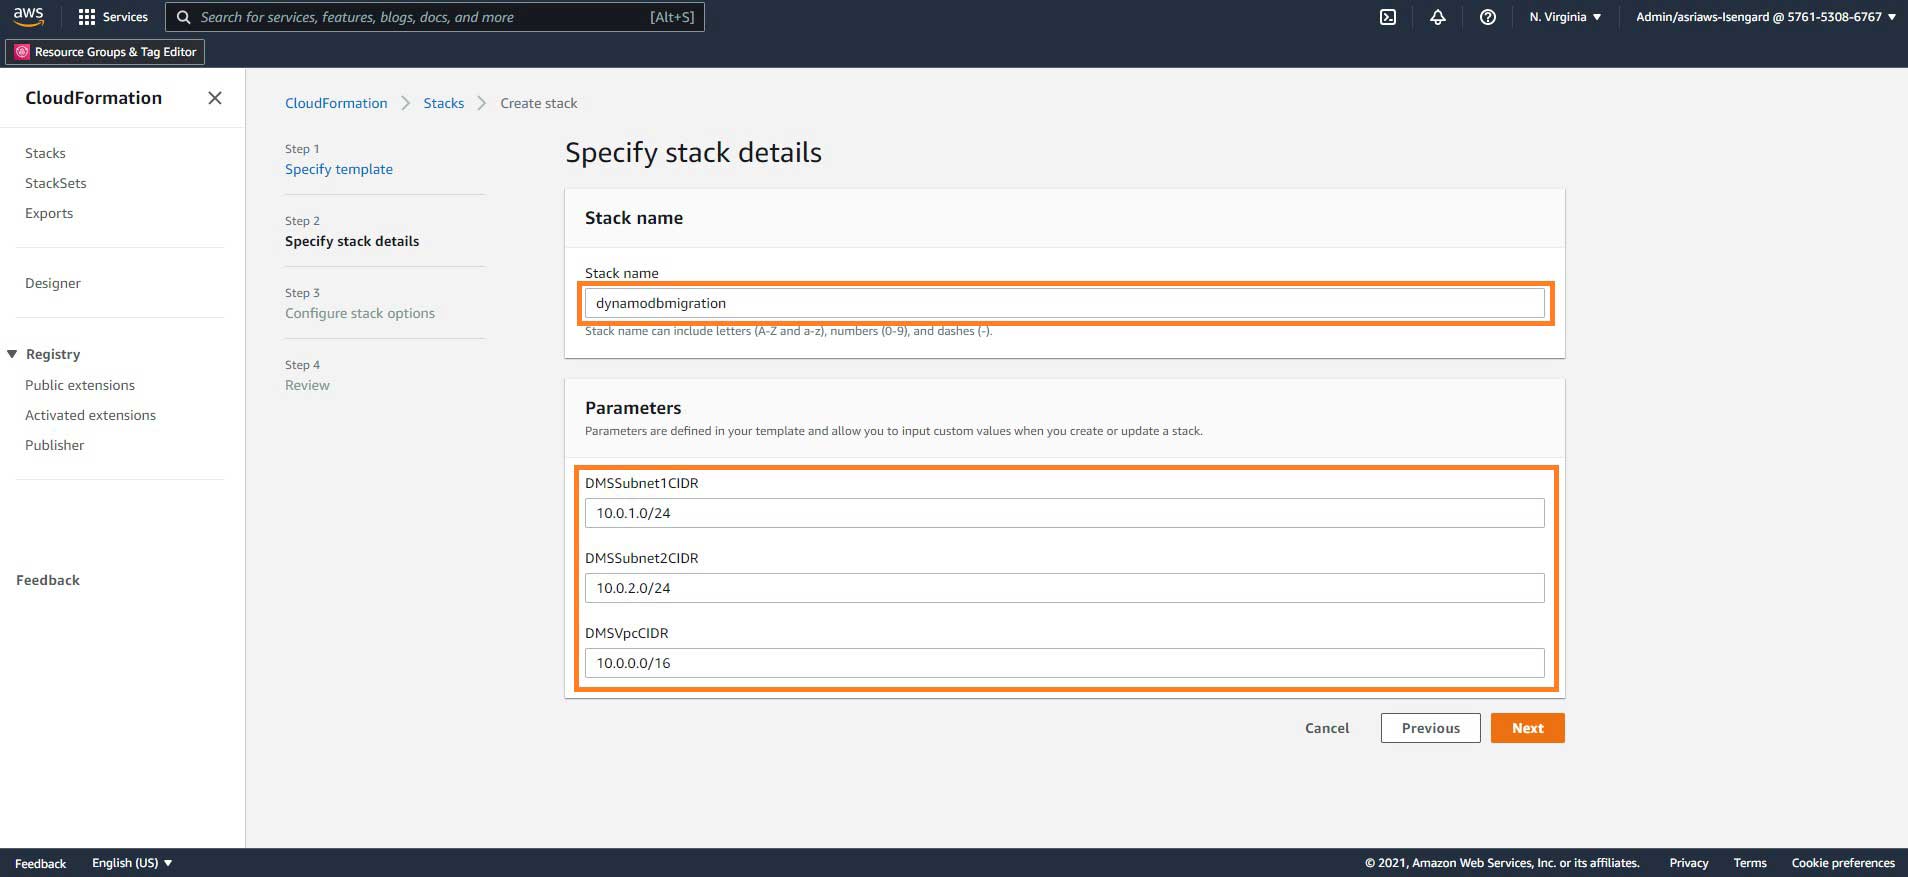Cancel the stack creation

(x=1327, y=728)
